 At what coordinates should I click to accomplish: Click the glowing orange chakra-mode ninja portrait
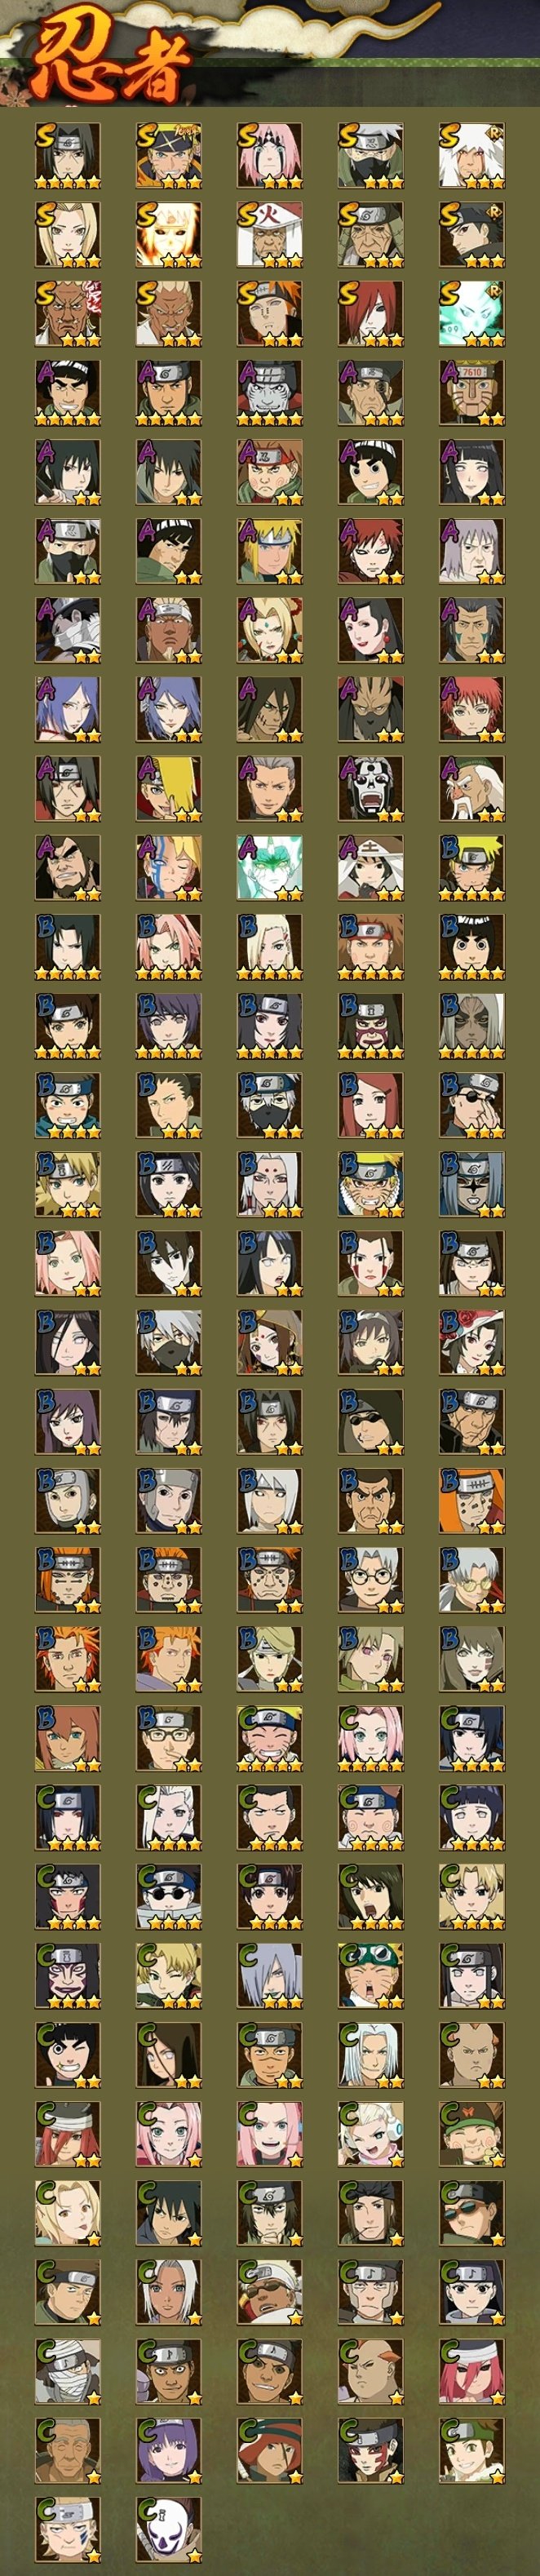point(169,235)
